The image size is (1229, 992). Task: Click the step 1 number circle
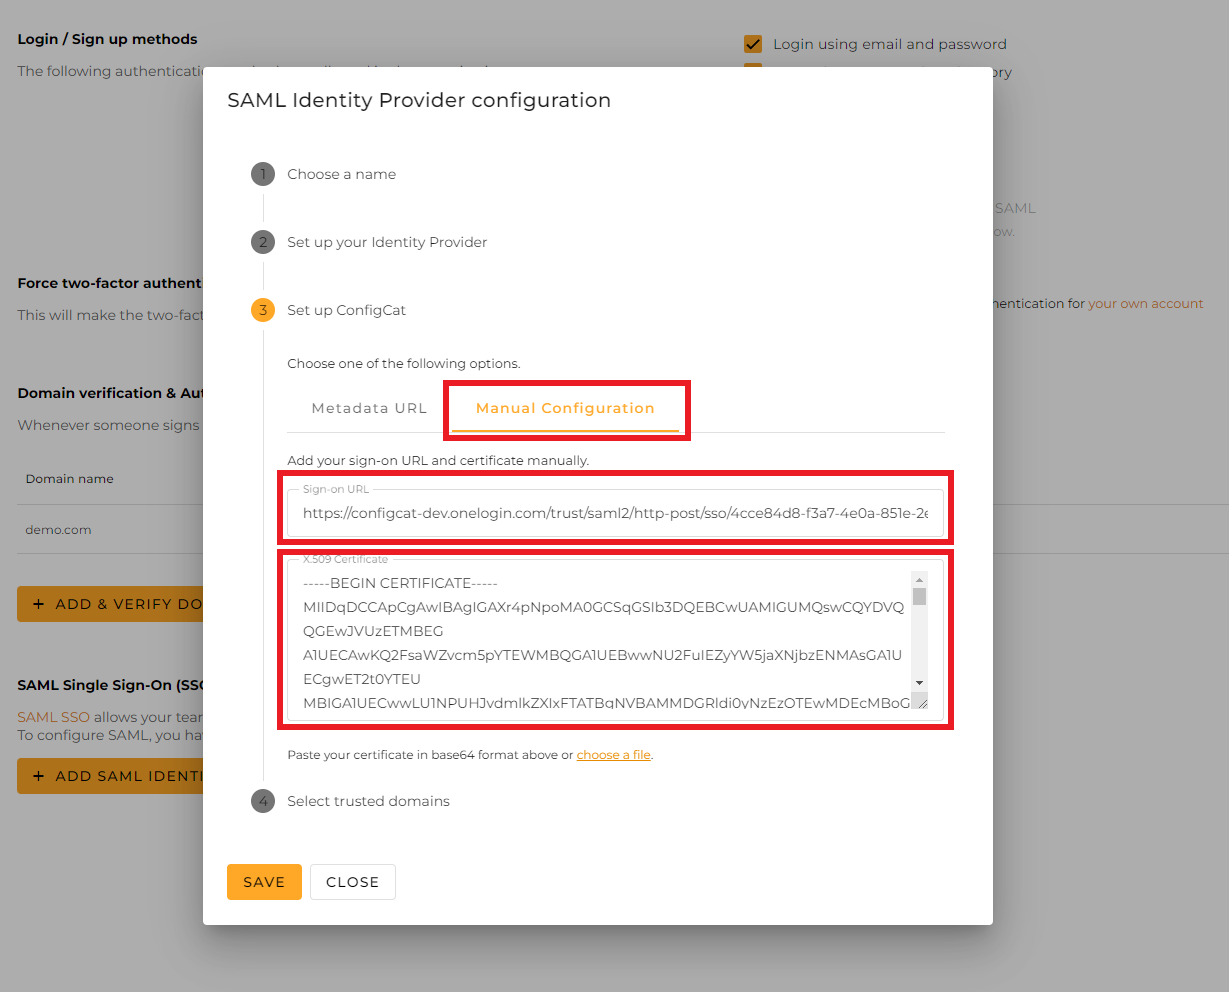tap(262, 174)
